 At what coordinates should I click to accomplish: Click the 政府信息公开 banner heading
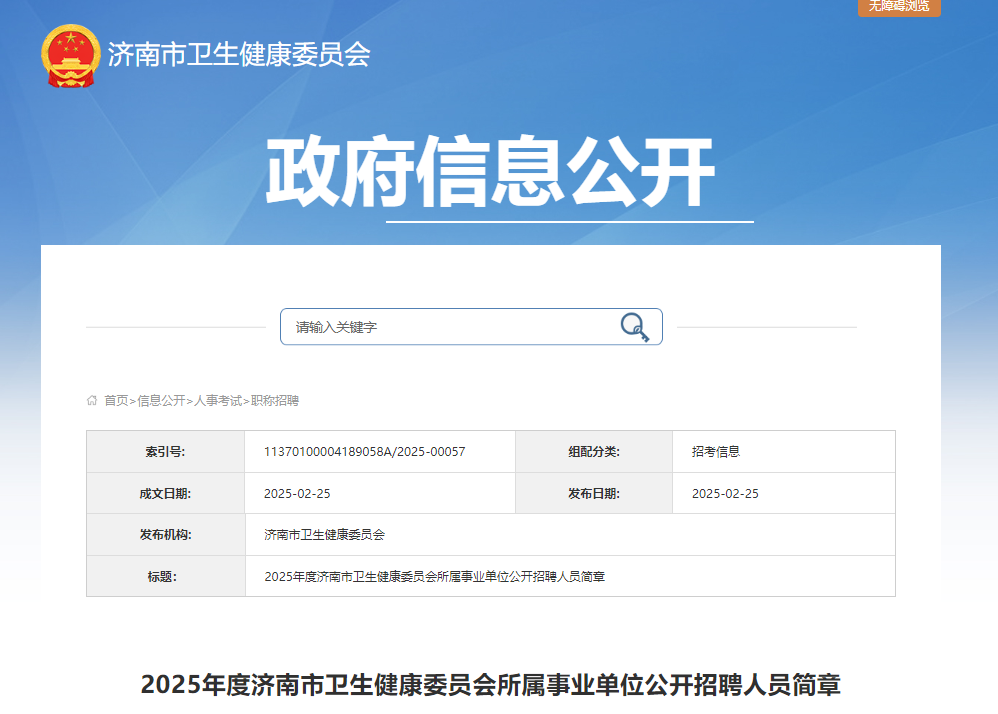click(490, 172)
